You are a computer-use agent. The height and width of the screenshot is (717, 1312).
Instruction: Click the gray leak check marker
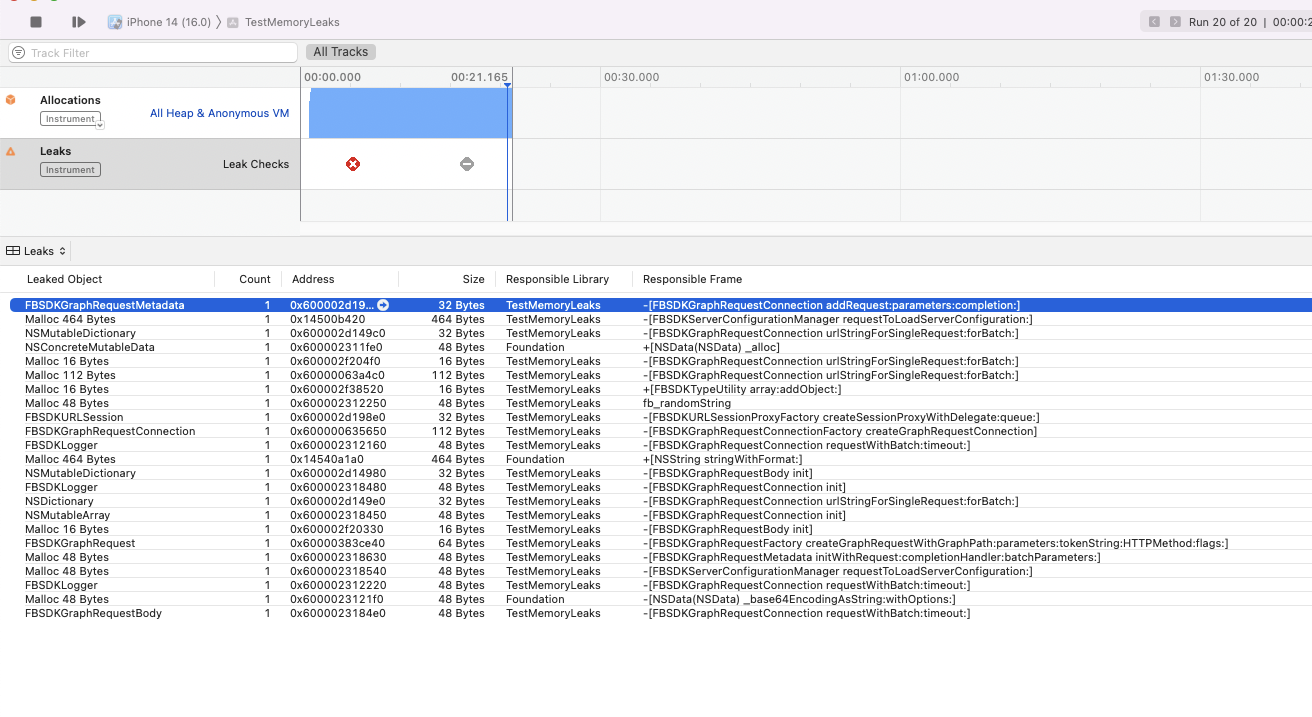pyautogui.click(x=467, y=164)
